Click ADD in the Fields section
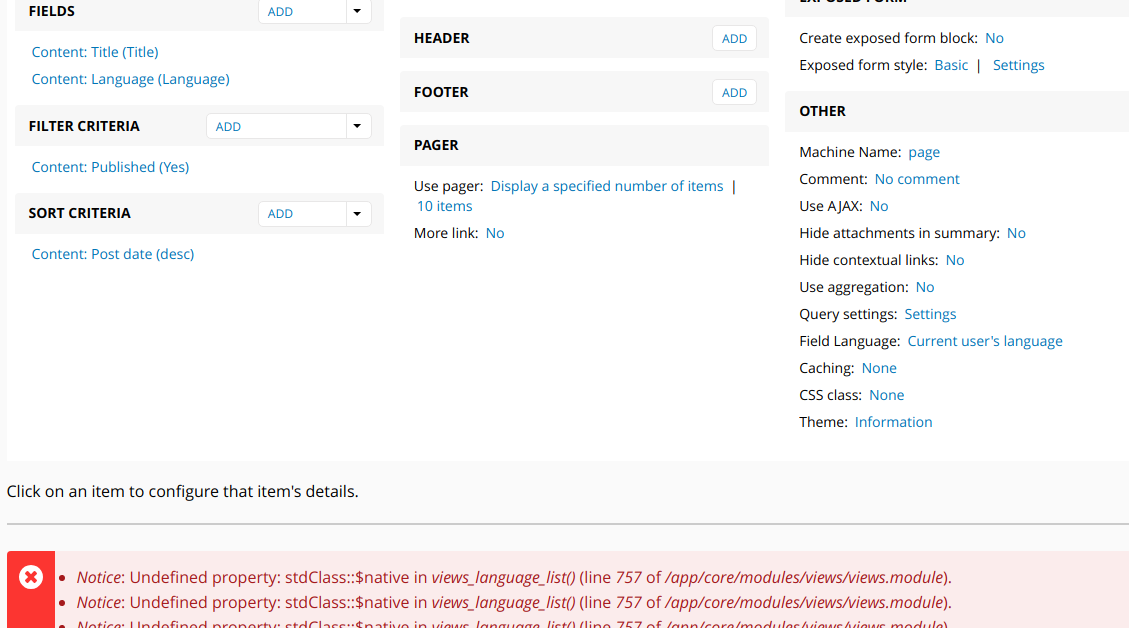 pyautogui.click(x=280, y=11)
